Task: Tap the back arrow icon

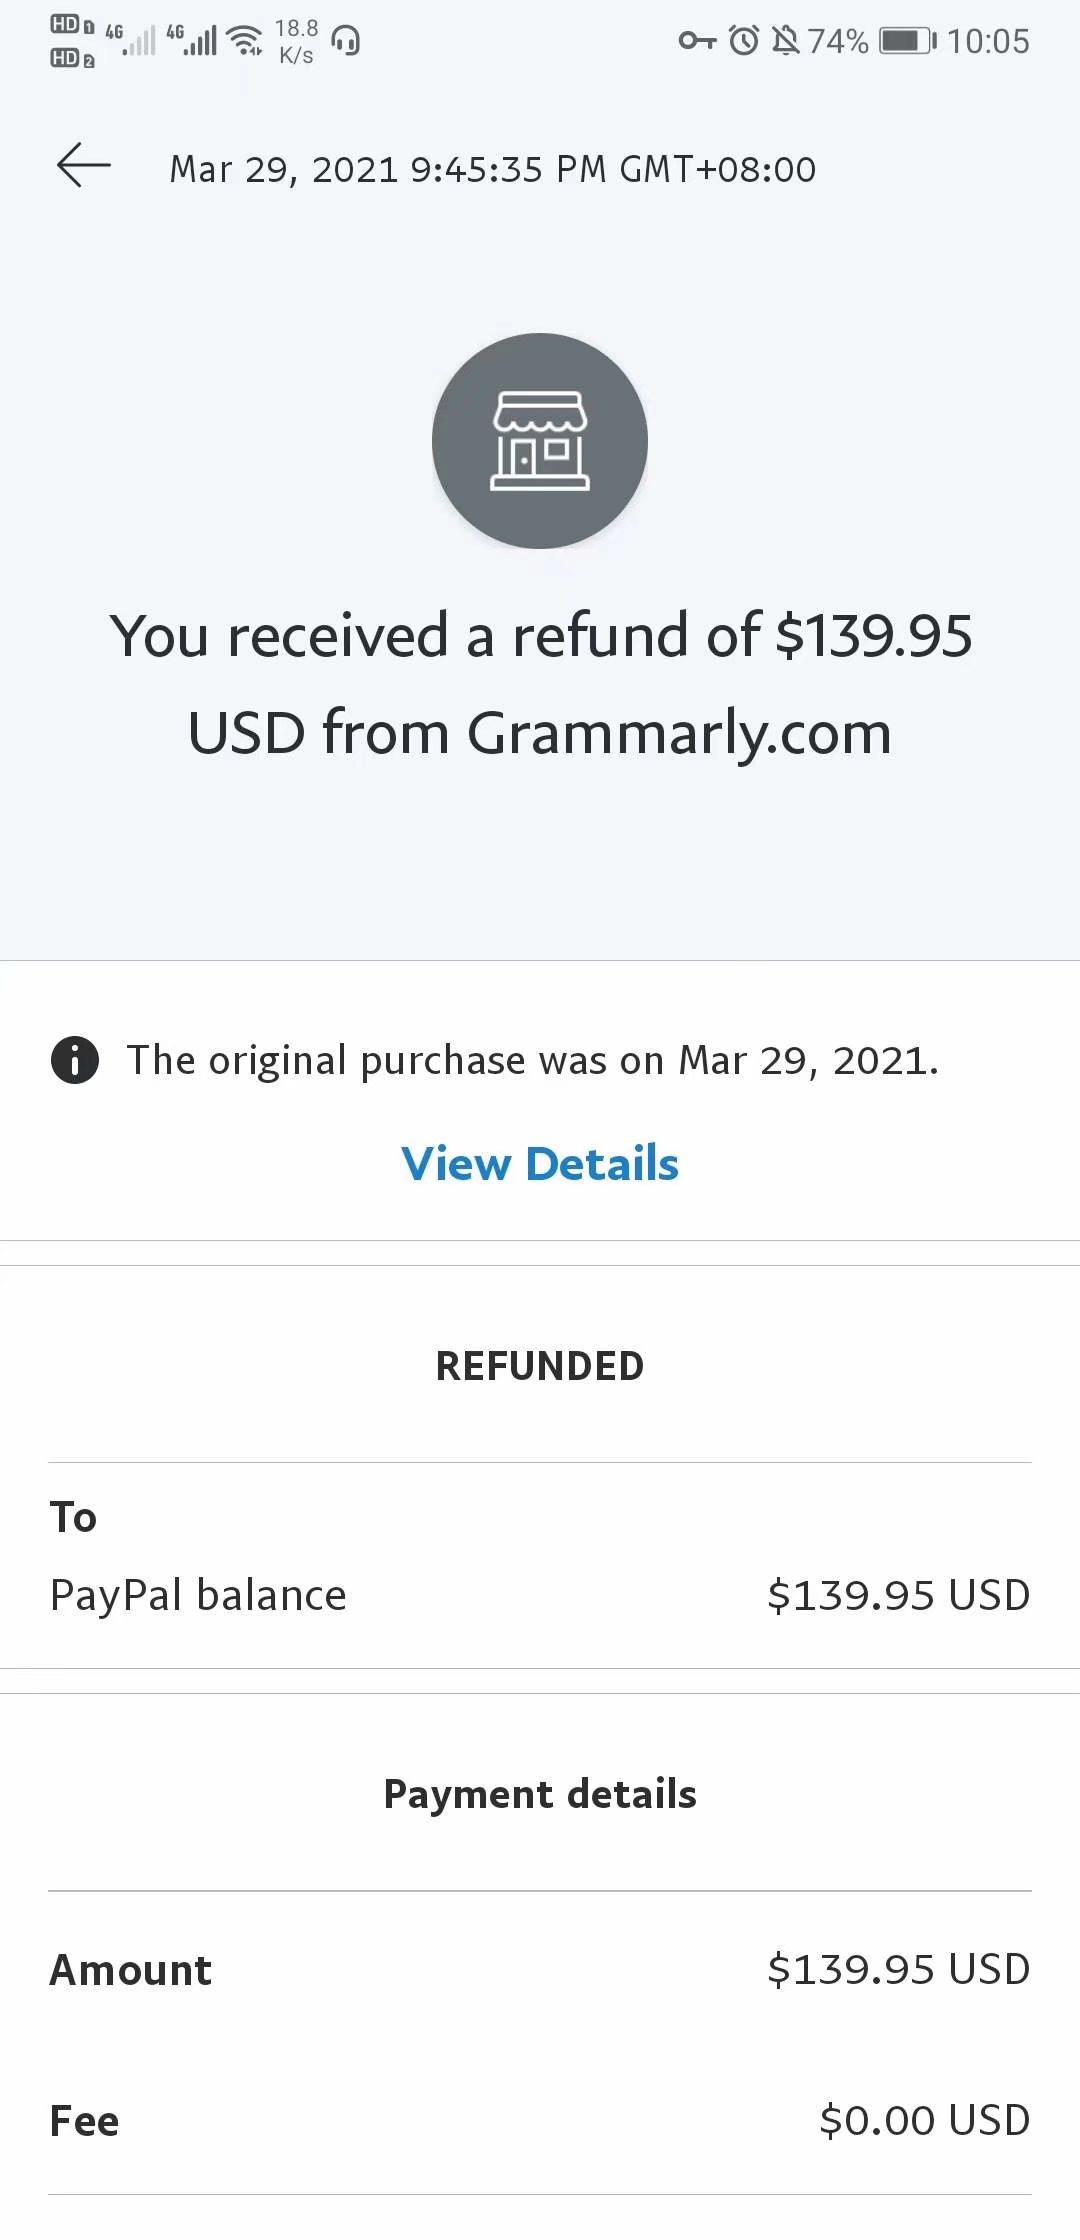Action: pyautogui.click(x=83, y=166)
